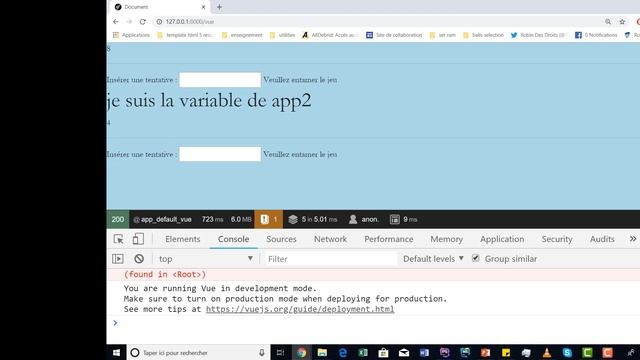Click the taskbar microphone icon
This screenshot has width=640, height=360.
(x=261, y=353)
